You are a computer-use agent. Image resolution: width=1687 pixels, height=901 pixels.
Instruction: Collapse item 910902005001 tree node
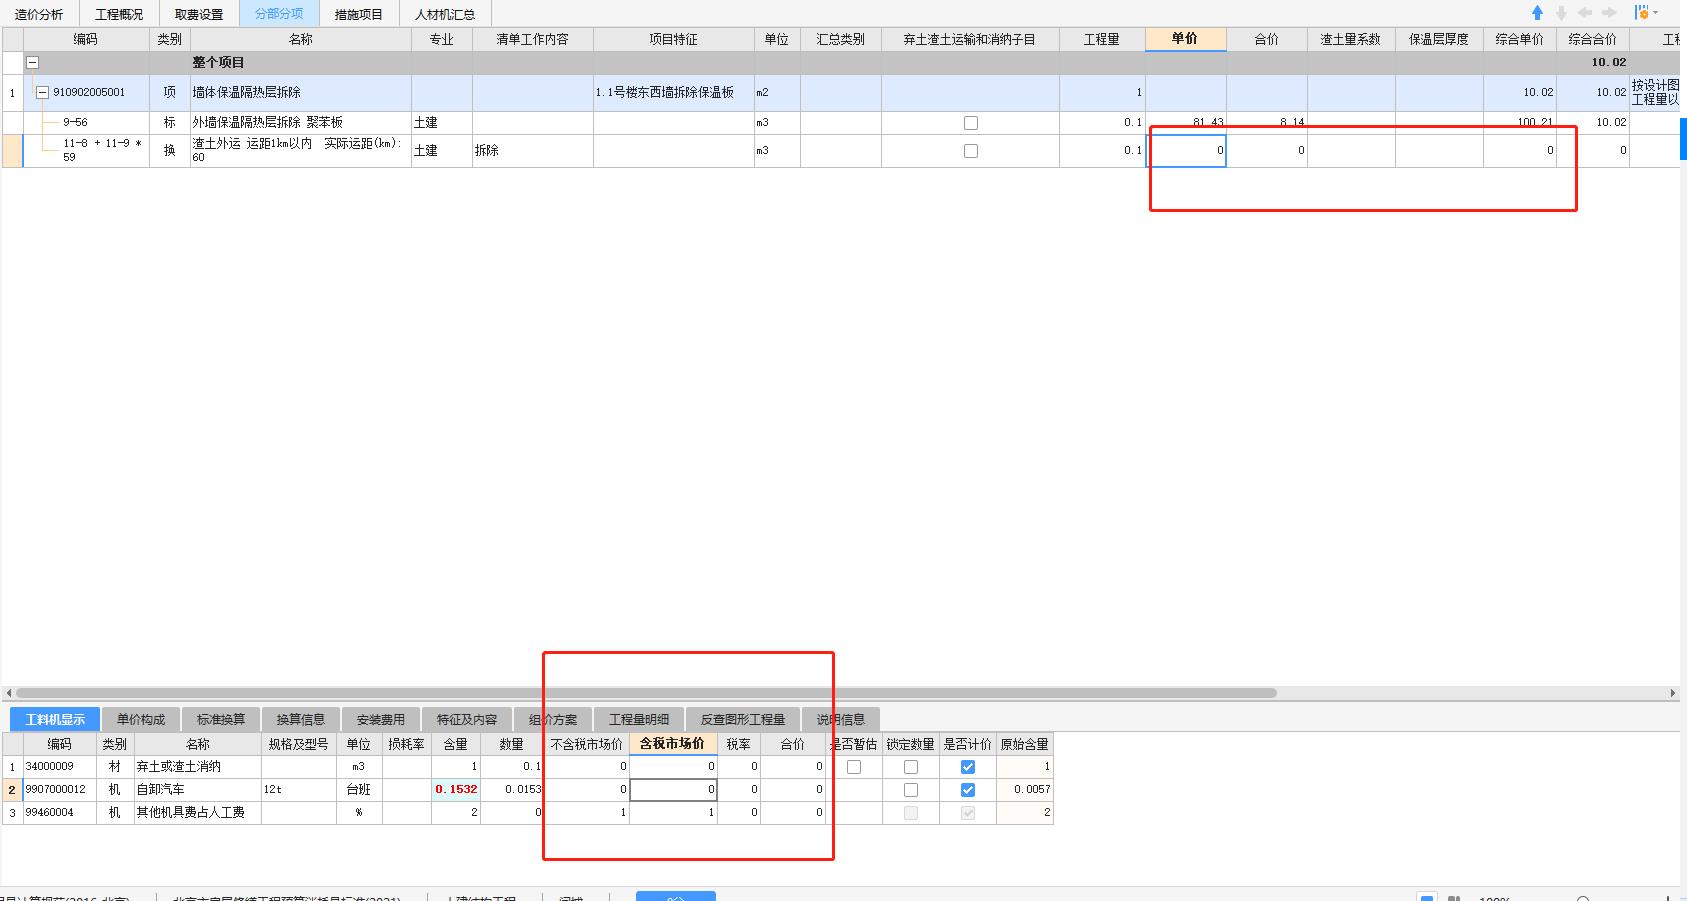(x=42, y=92)
